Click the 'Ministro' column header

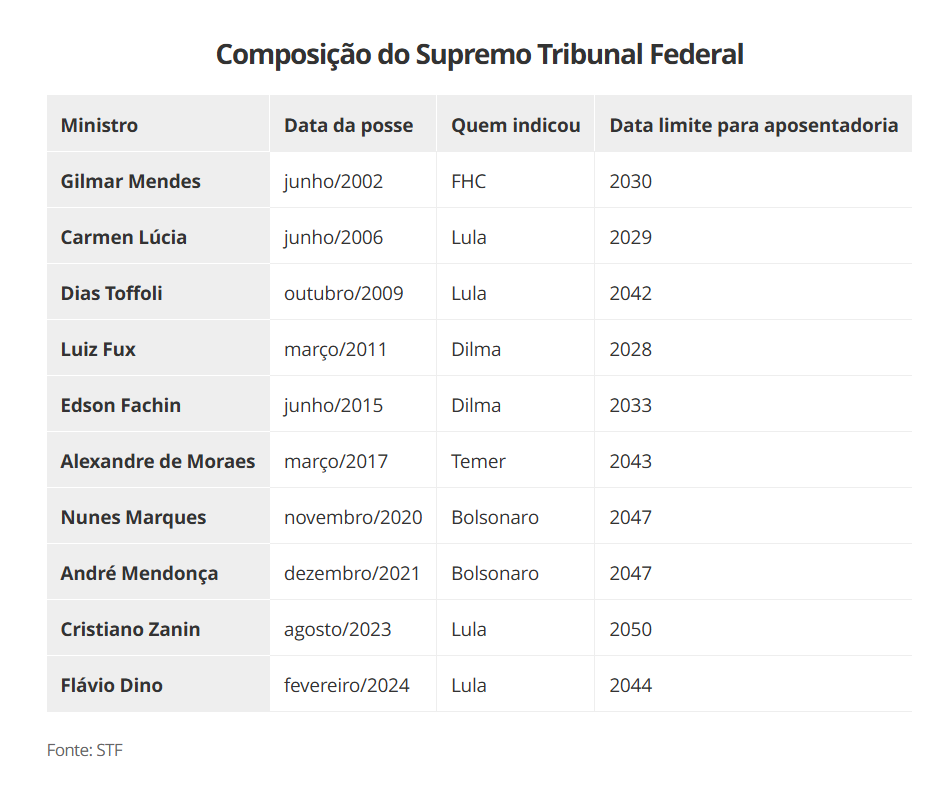[99, 125]
